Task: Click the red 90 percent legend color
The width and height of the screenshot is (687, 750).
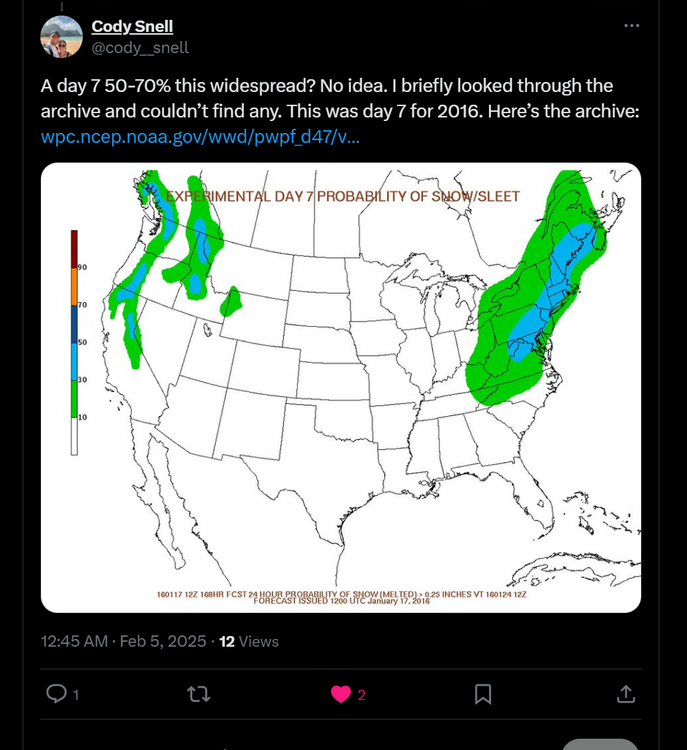Action: coord(74,249)
